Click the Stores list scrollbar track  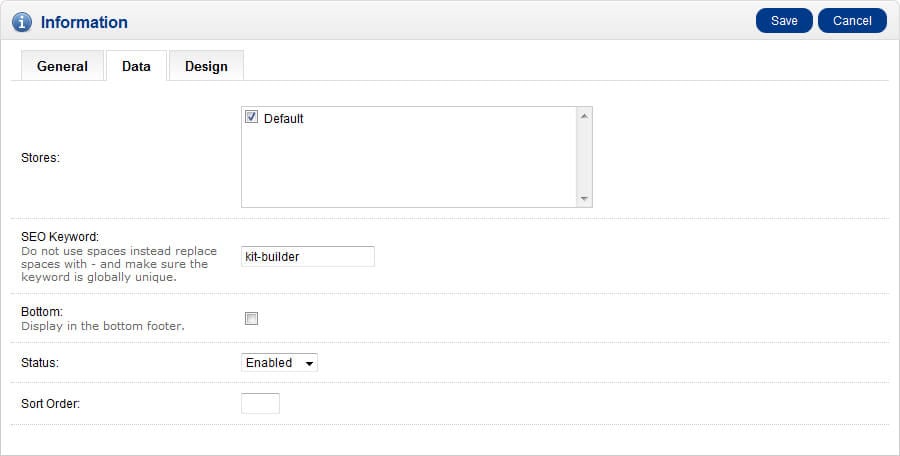click(584, 157)
